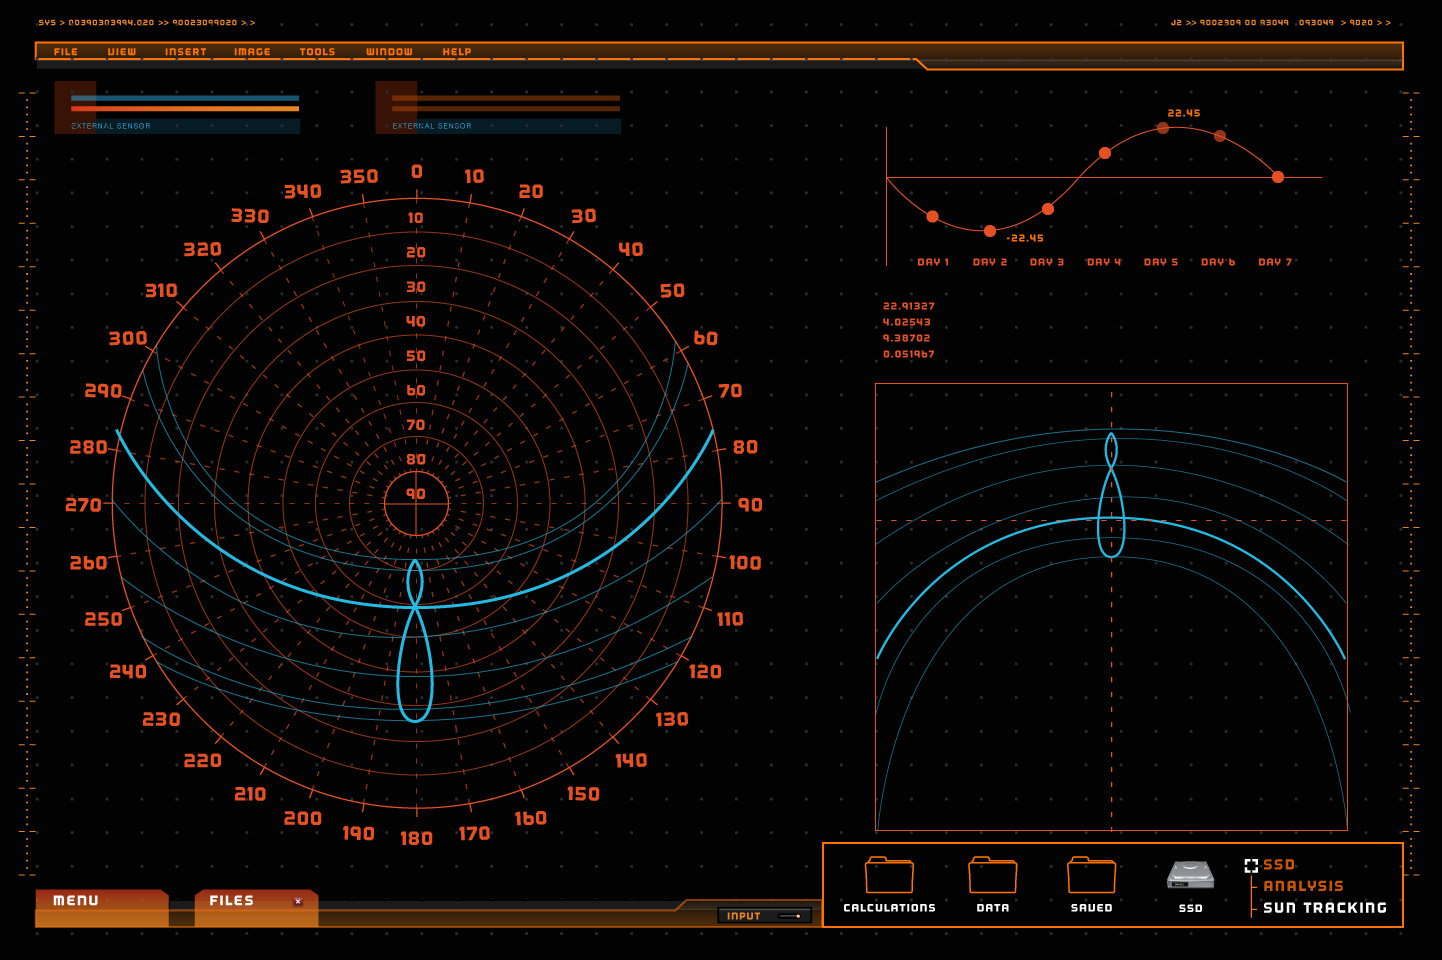This screenshot has width=1442, height=960.
Task: Click the J2 status readout
Action: pos(1280,22)
